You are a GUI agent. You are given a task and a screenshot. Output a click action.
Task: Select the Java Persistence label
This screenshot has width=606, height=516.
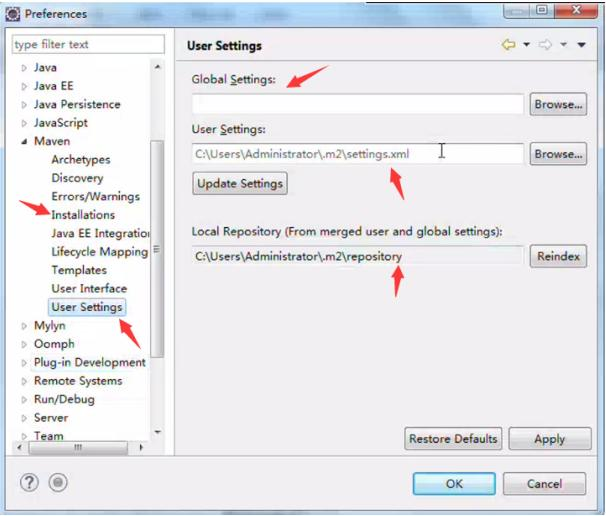77,104
